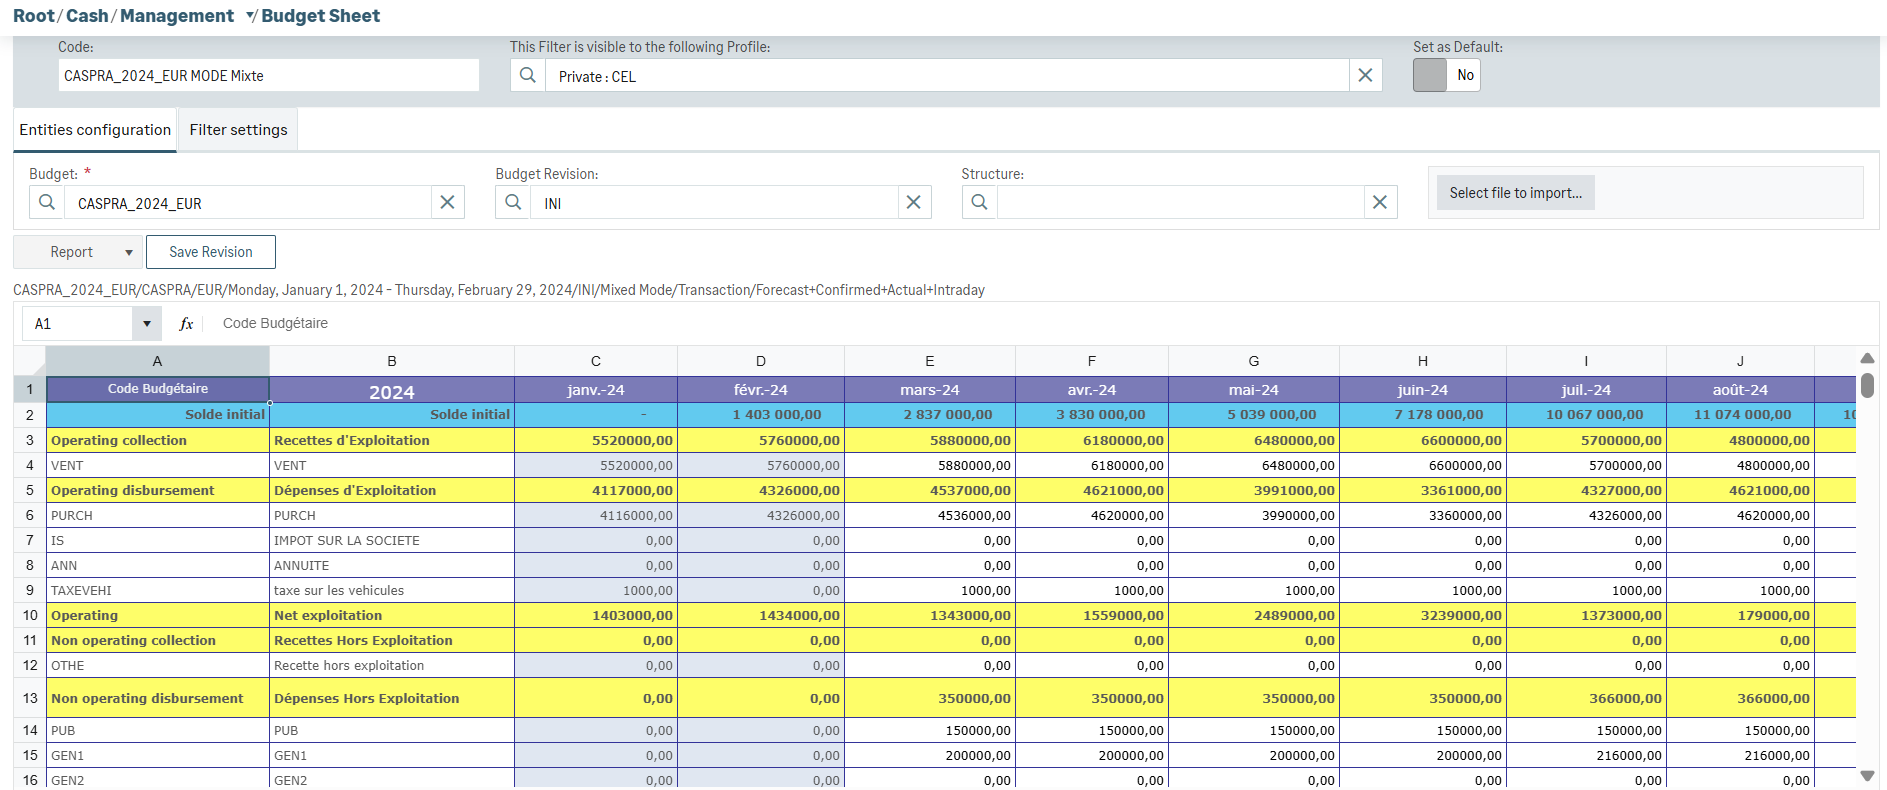
Task: Click the Save Revision button
Action: pyautogui.click(x=210, y=253)
